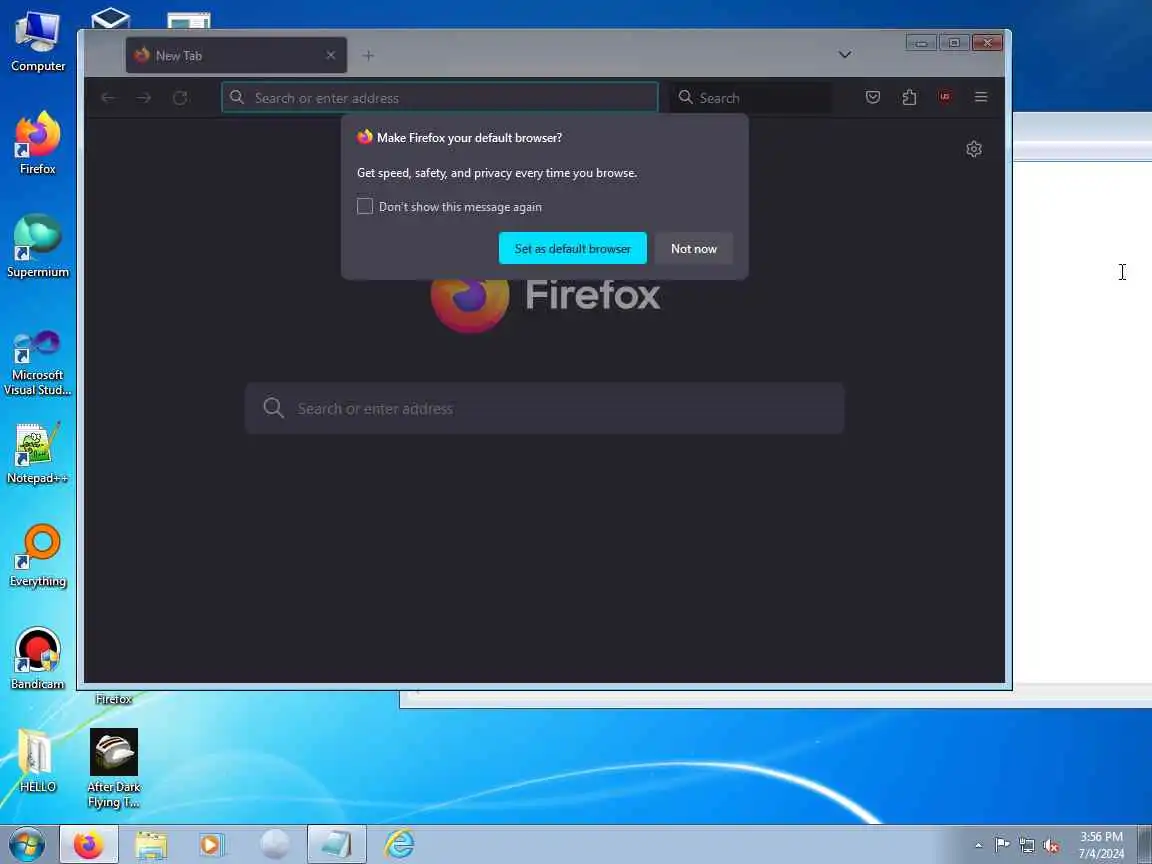
Task: Open the Firefox hamburger application menu
Action: tap(981, 97)
